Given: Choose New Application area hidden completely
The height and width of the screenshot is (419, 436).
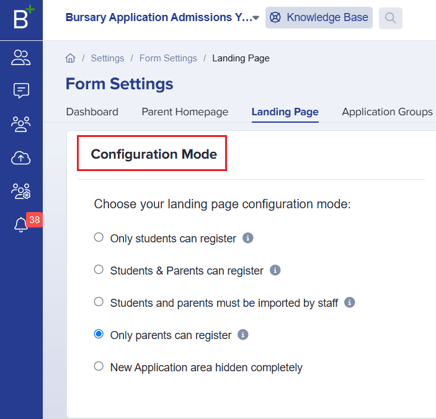Looking at the screenshot, I should click(x=99, y=366).
